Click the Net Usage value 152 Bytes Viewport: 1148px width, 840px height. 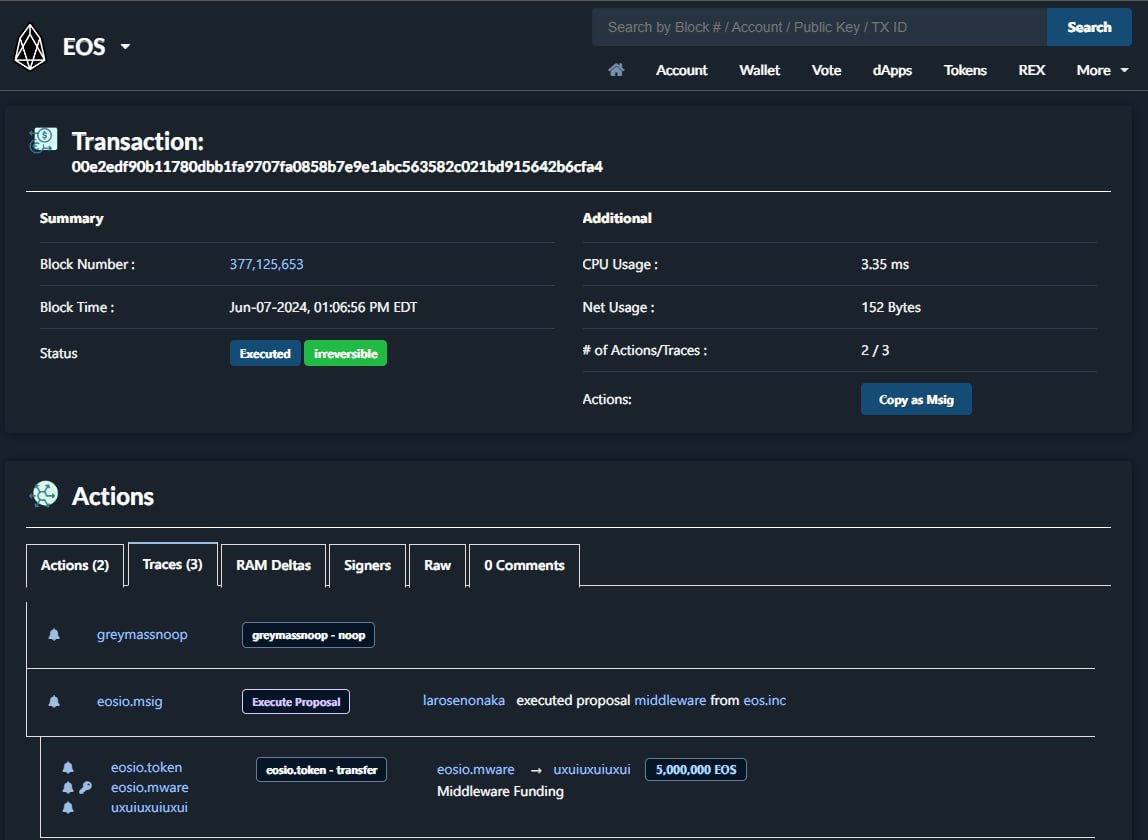pos(891,308)
